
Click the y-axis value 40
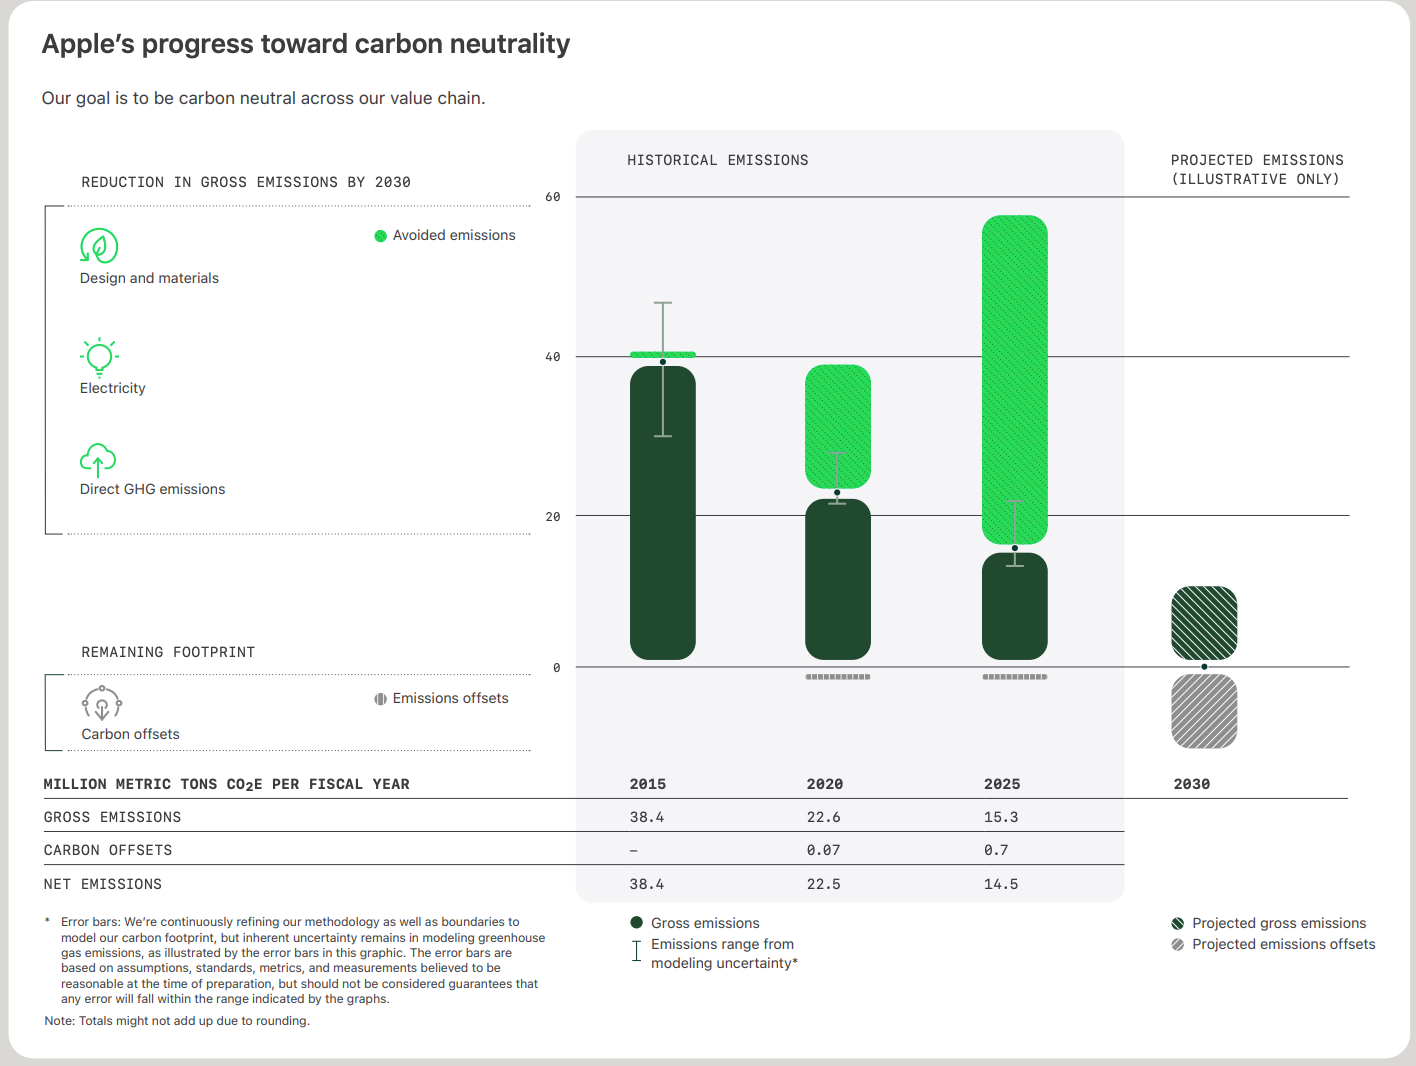pyautogui.click(x=553, y=357)
